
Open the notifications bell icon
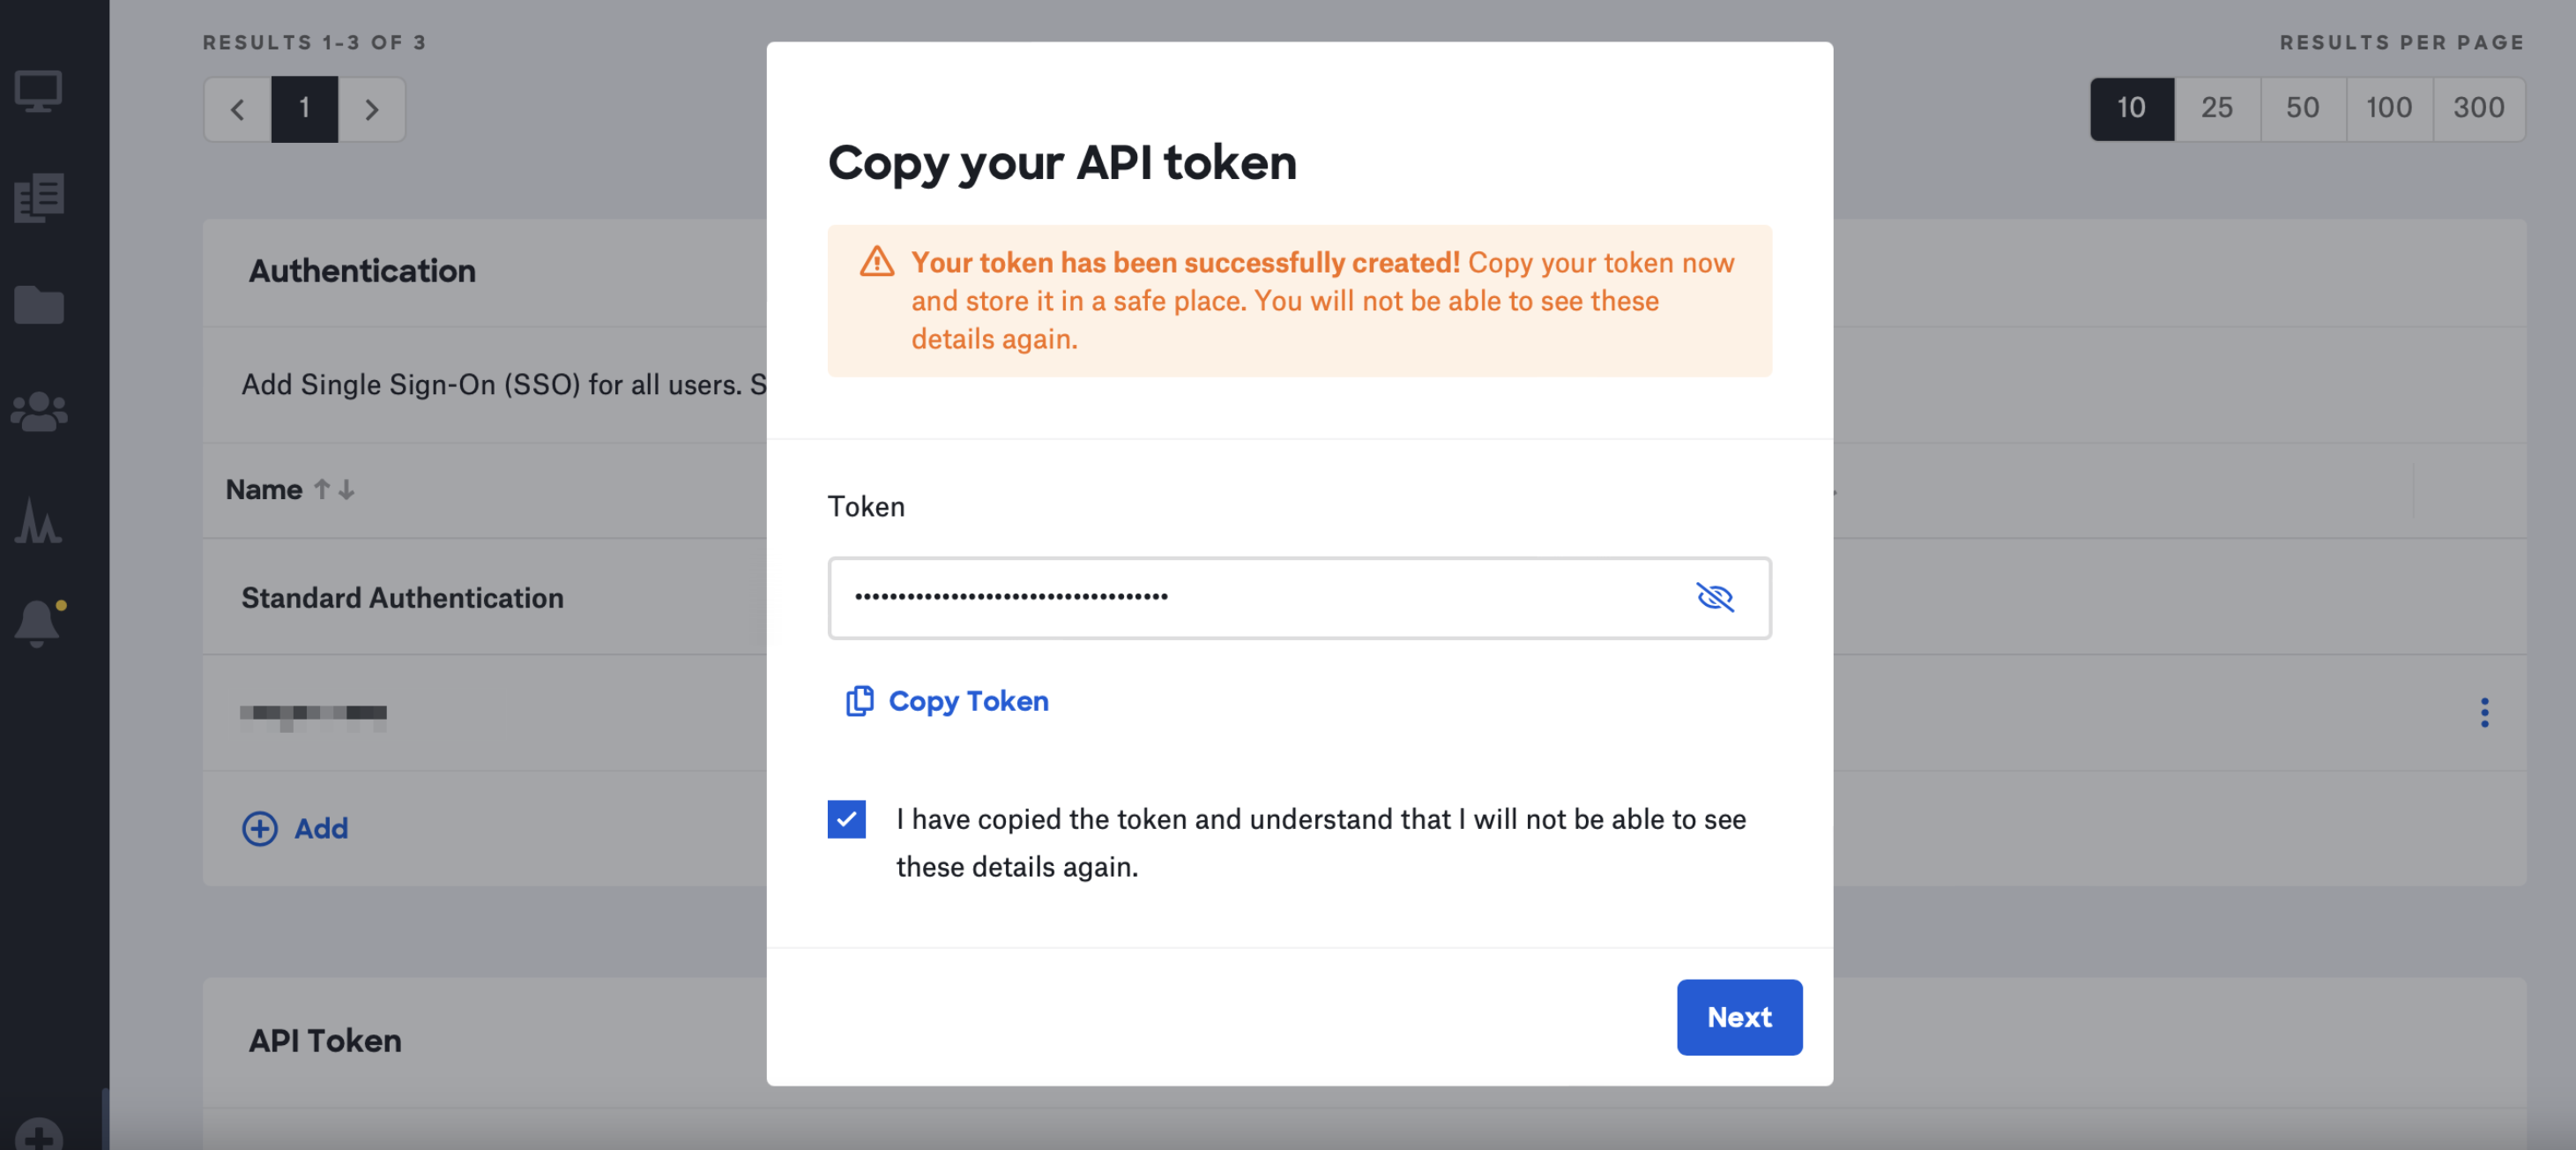[39, 623]
